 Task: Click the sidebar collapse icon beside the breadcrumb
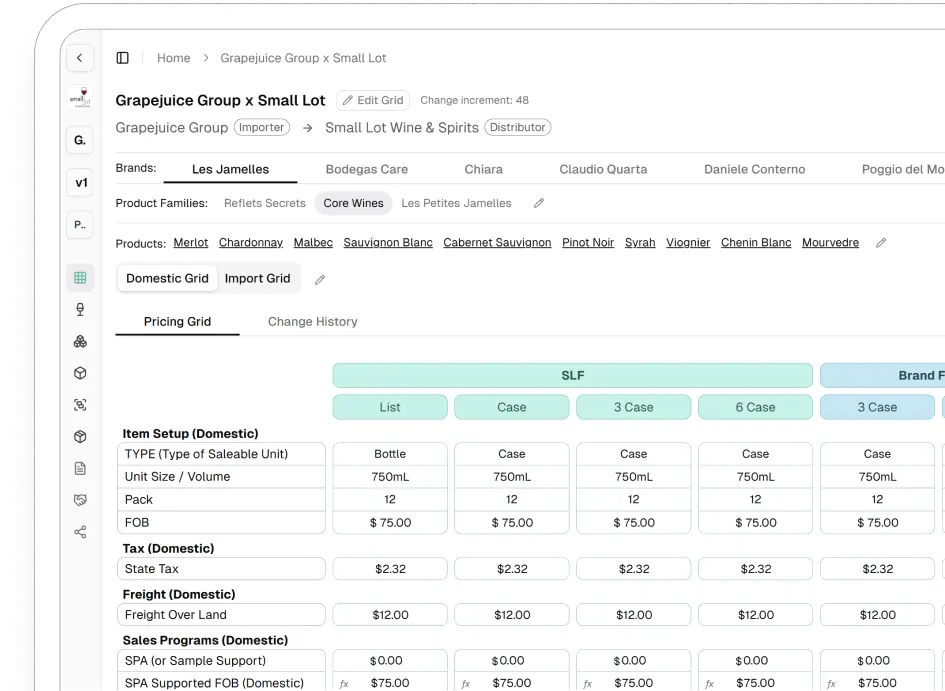122,57
